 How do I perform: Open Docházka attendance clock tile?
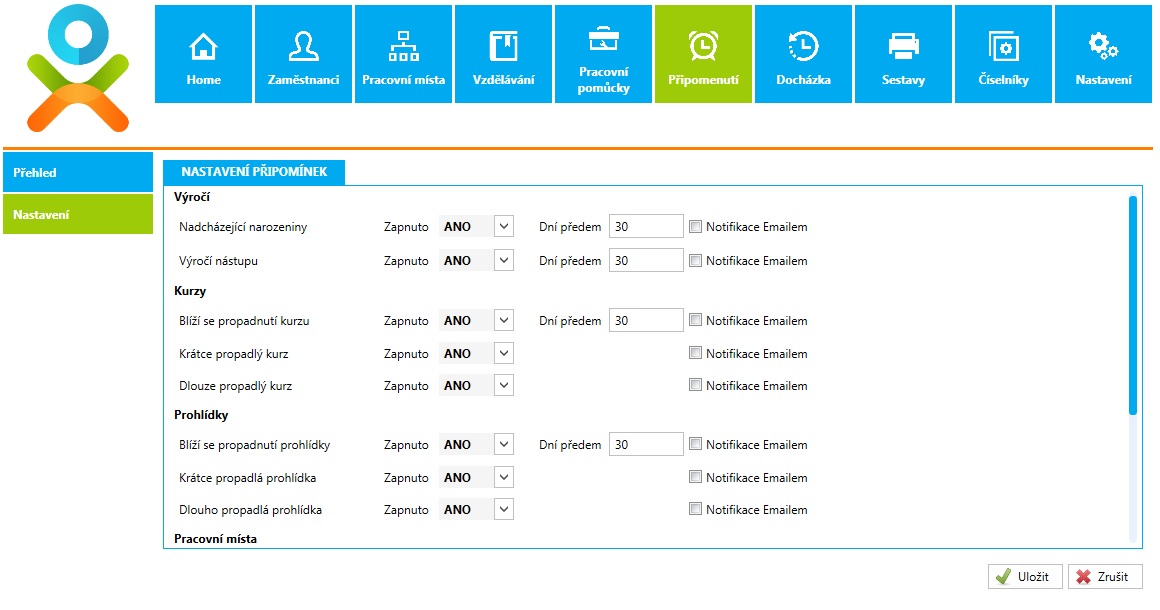pyautogui.click(x=803, y=54)
